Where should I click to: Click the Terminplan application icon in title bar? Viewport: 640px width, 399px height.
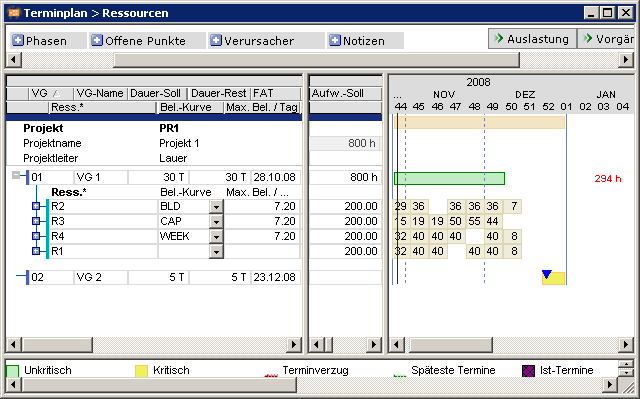coord(13,13)
